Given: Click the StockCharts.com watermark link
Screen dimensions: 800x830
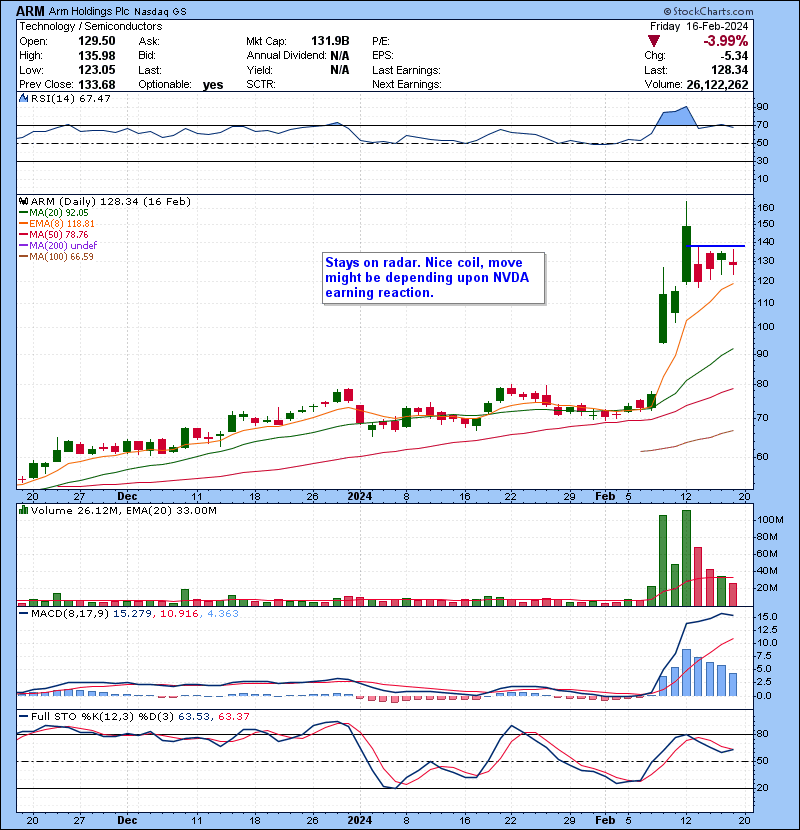Looking at the screenshot, I should pos(708,11).
